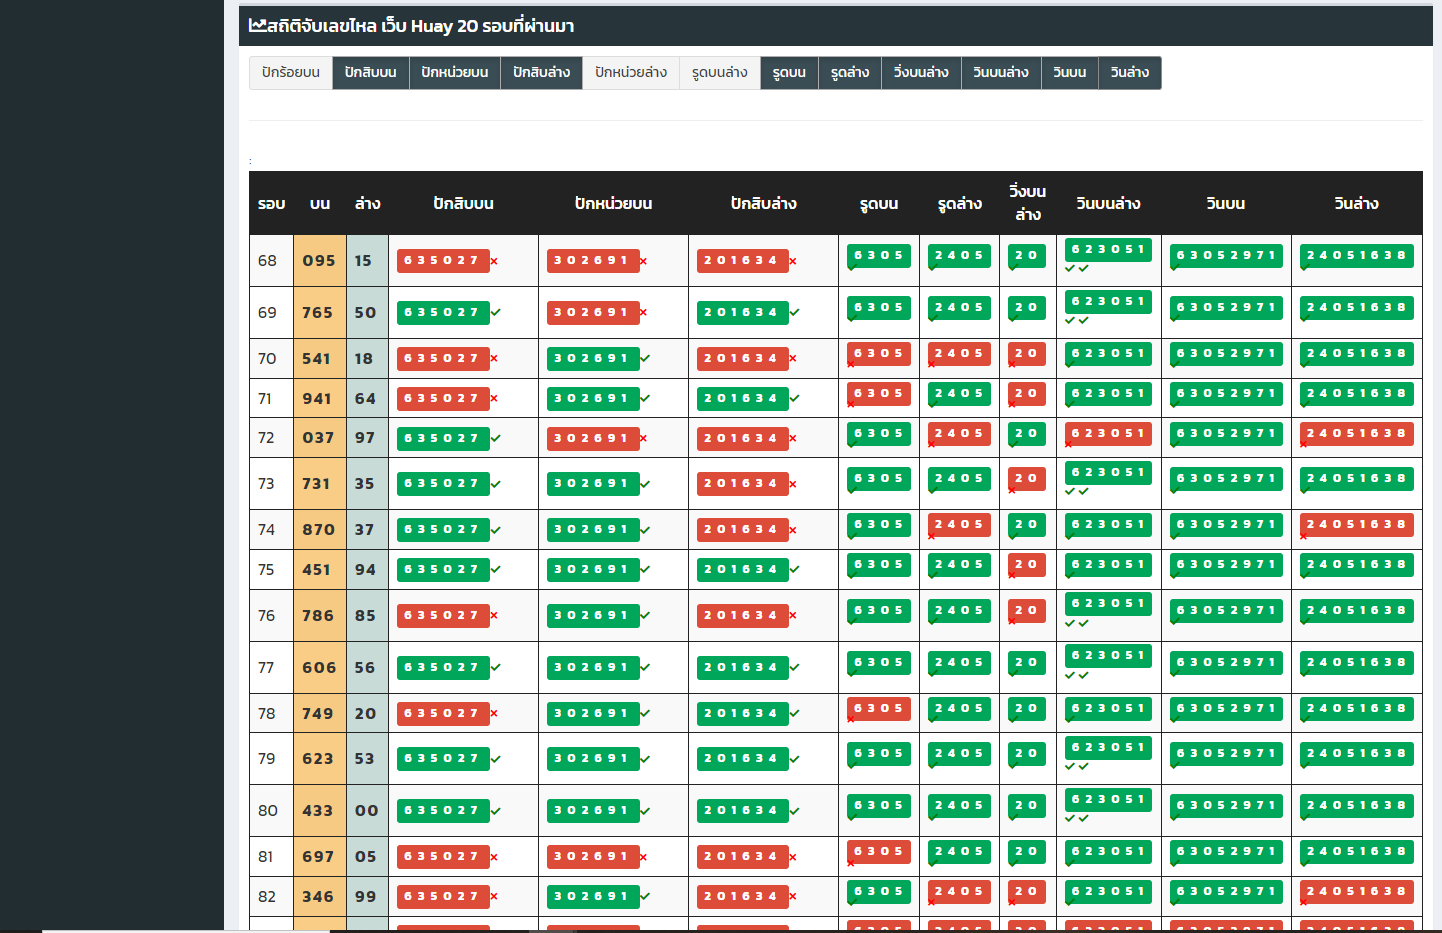Click bottom number 64 in round 71
The width and height of the screenshot is (1442, 933).
[365, 398]
